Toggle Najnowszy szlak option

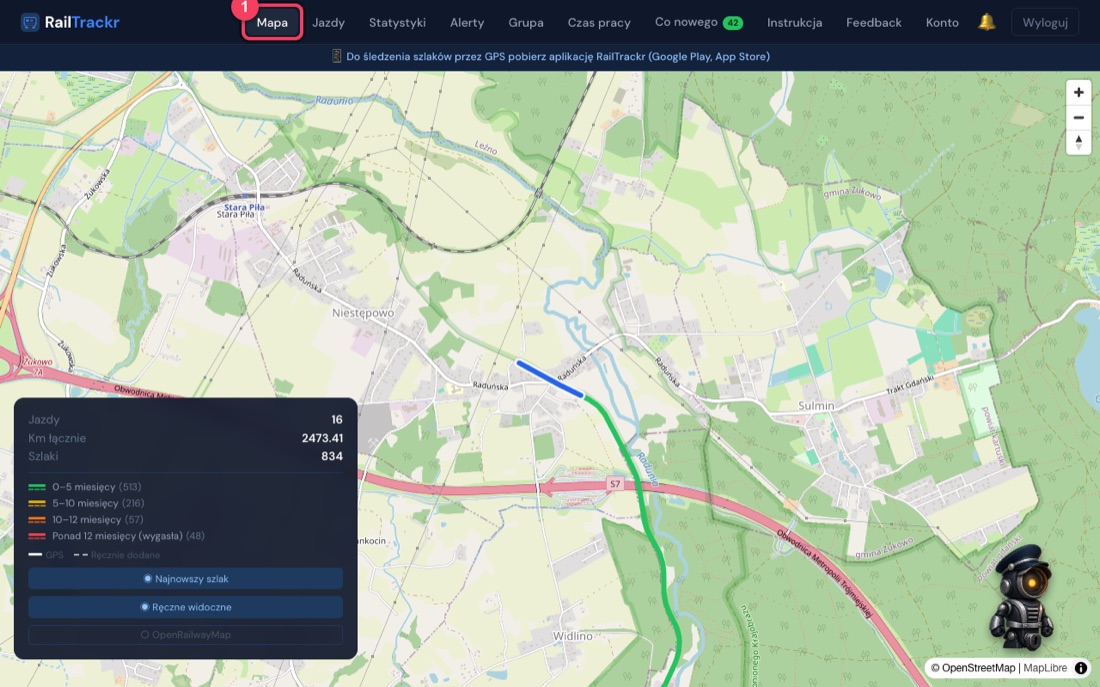[x=185, y=579]
